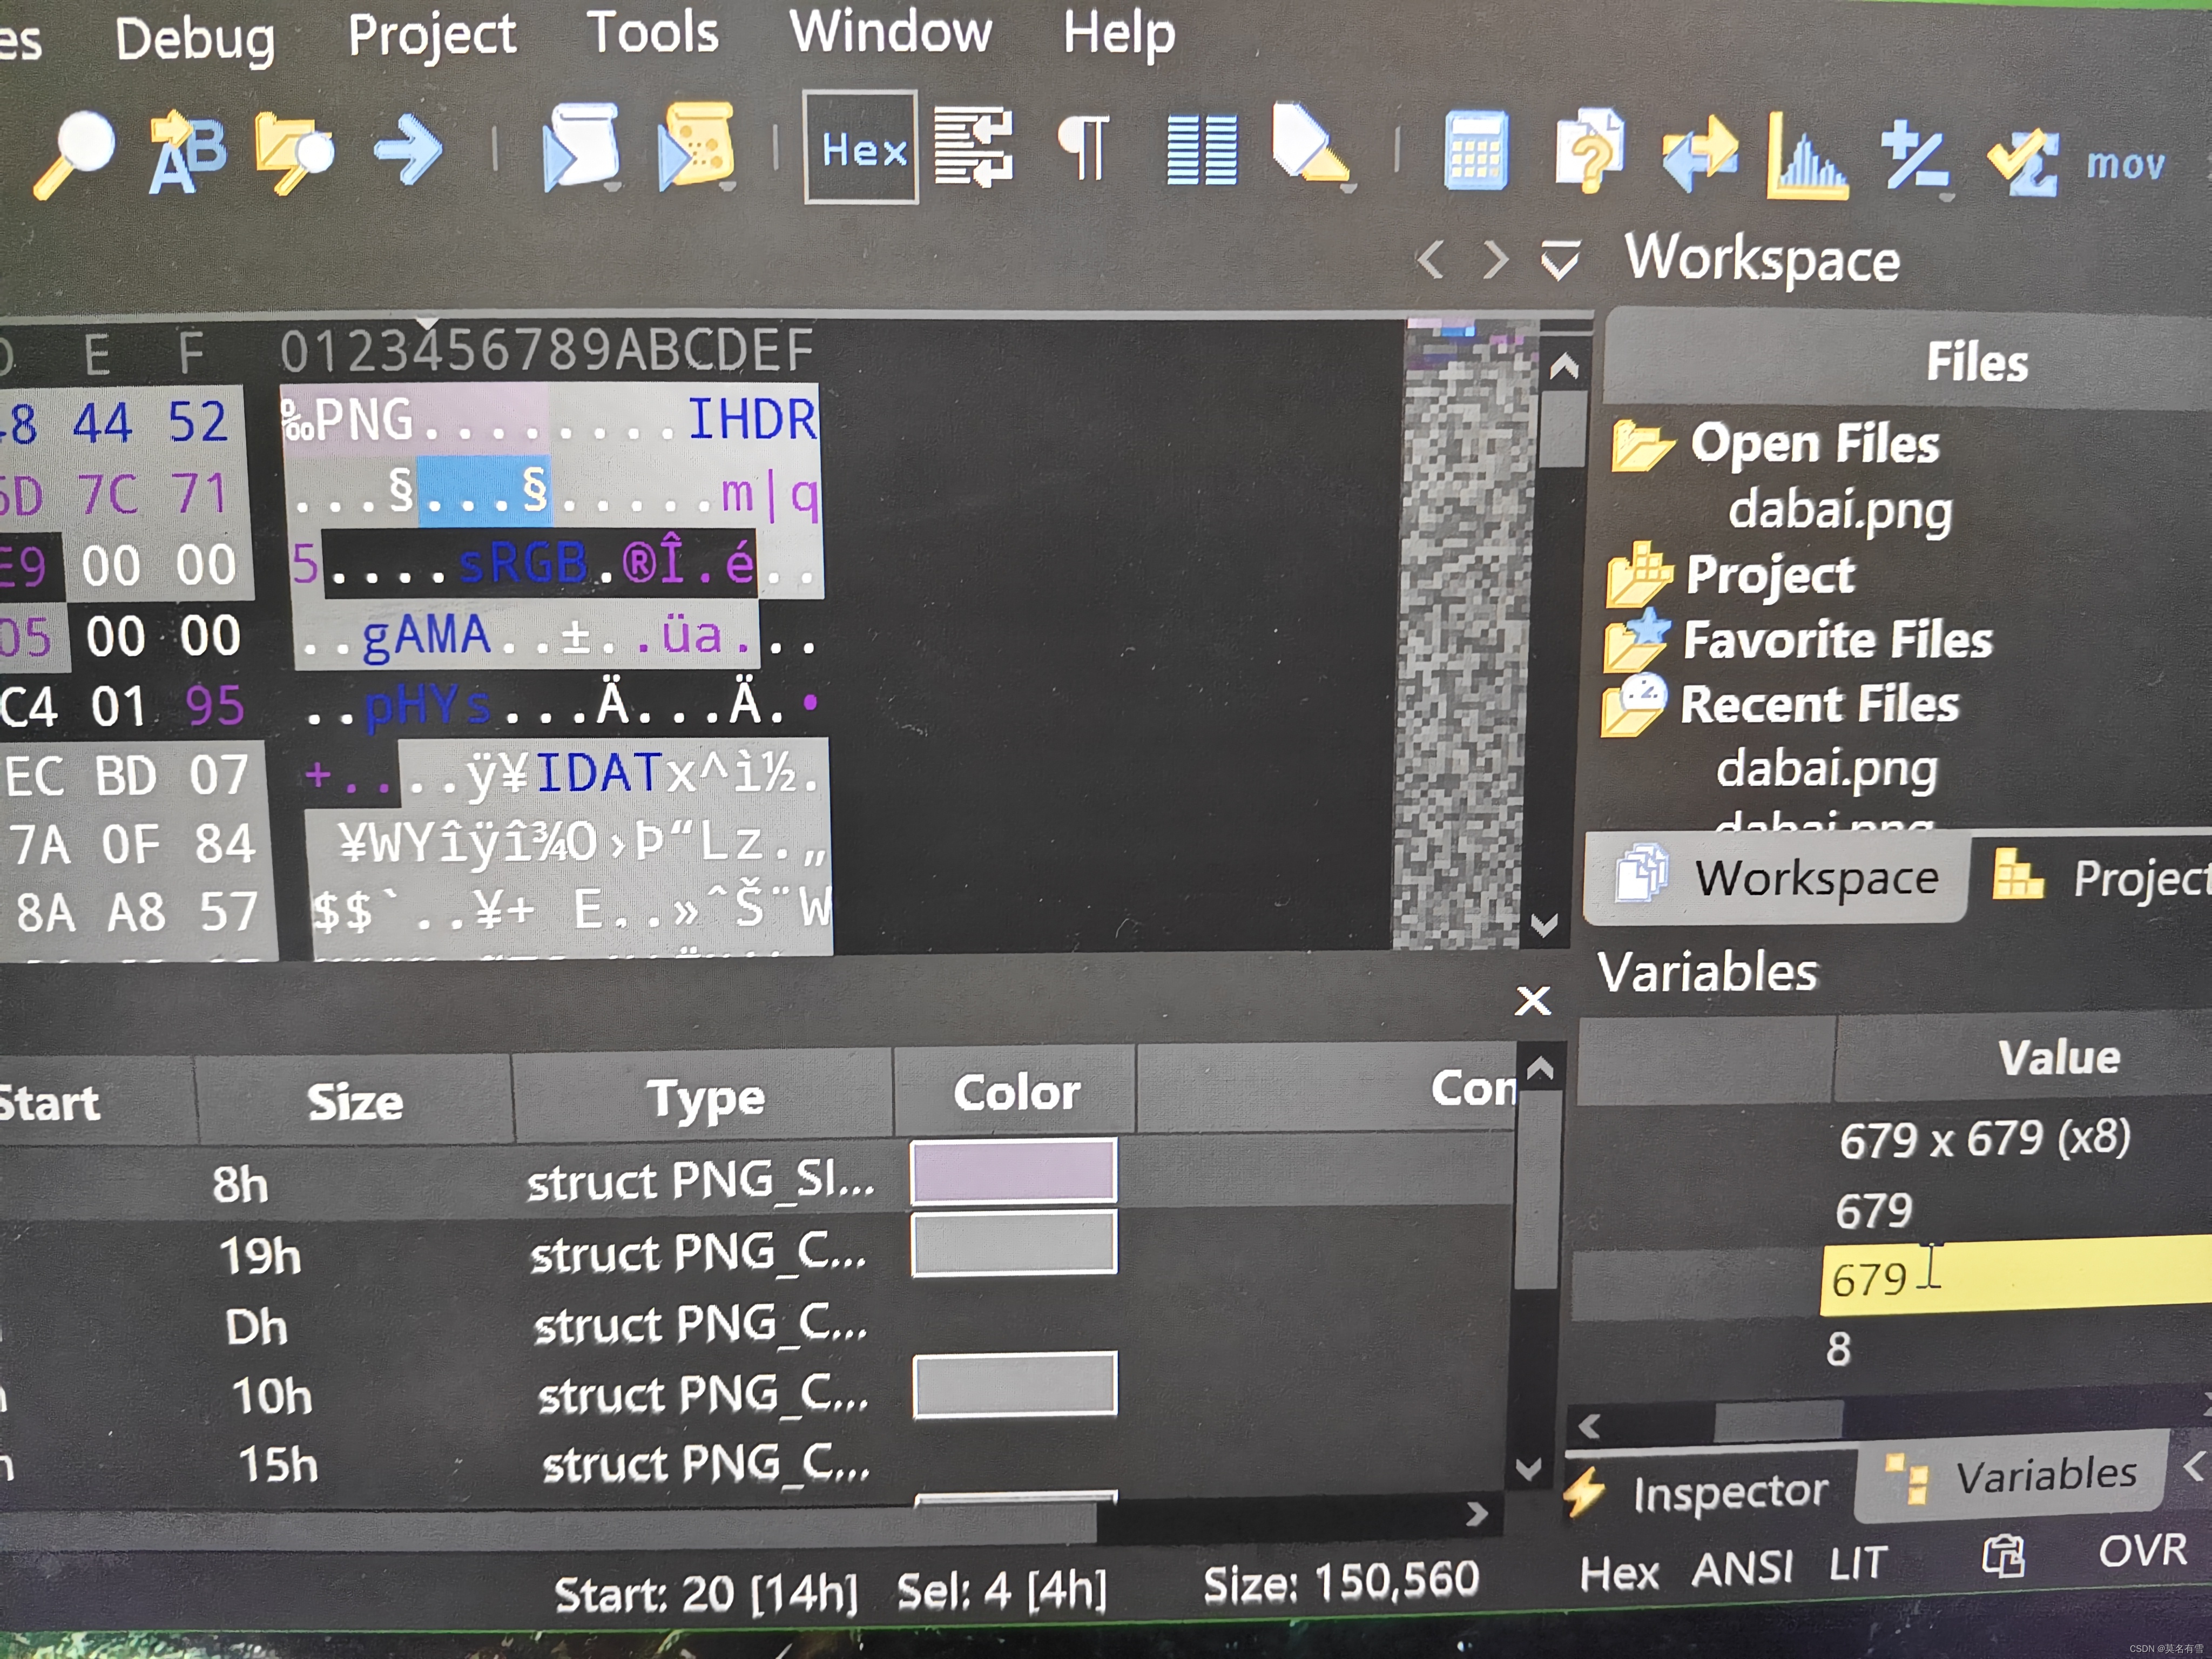
Task: Click the Type column header
Action: (704, 1098)
